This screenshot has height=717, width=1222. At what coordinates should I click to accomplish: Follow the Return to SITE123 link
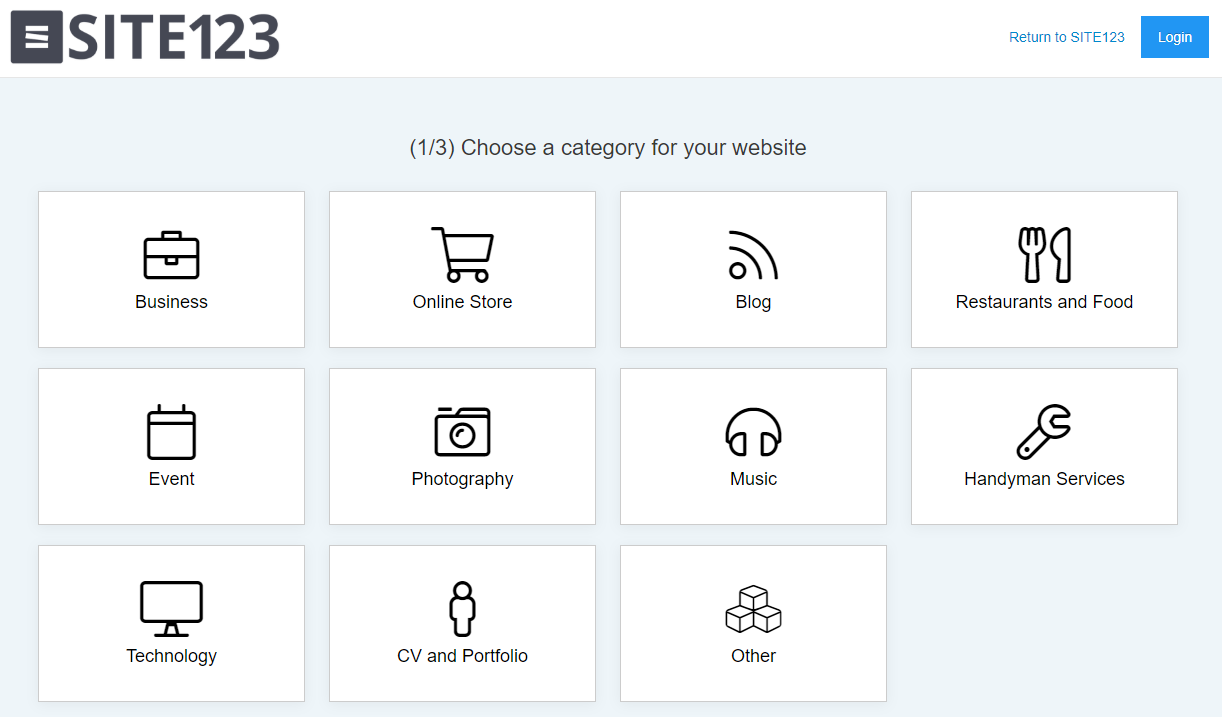coord(1066,37)
